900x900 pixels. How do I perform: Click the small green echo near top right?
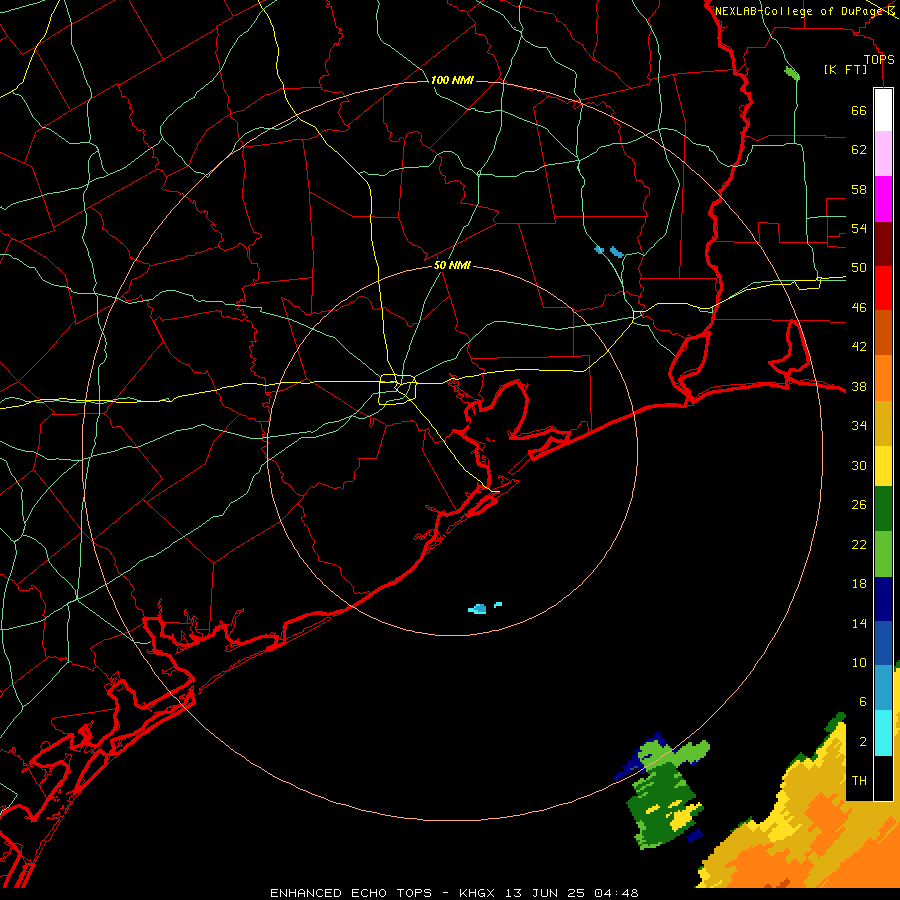[792, 73]
